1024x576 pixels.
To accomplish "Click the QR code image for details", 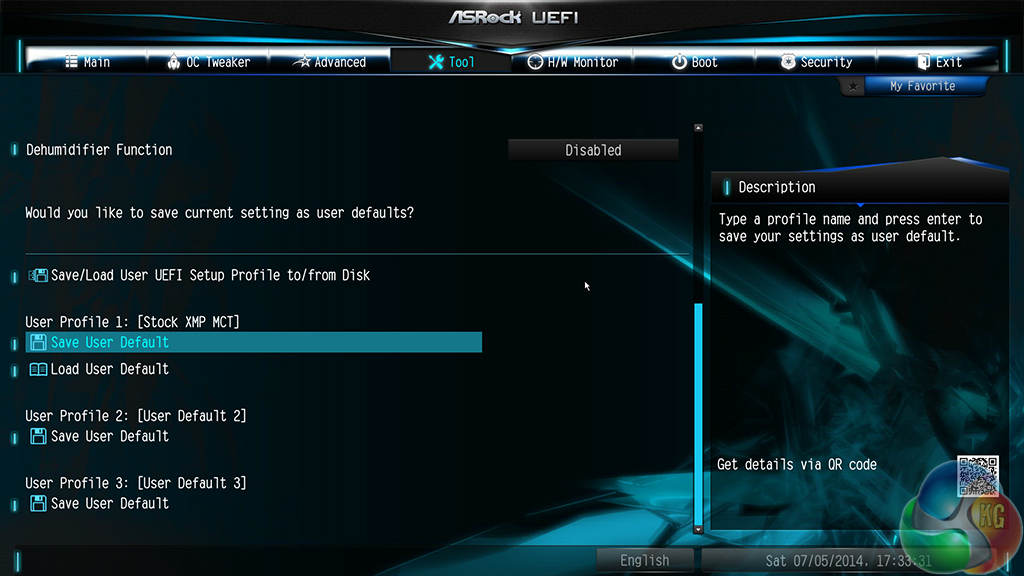I will (x=978, y=476).
